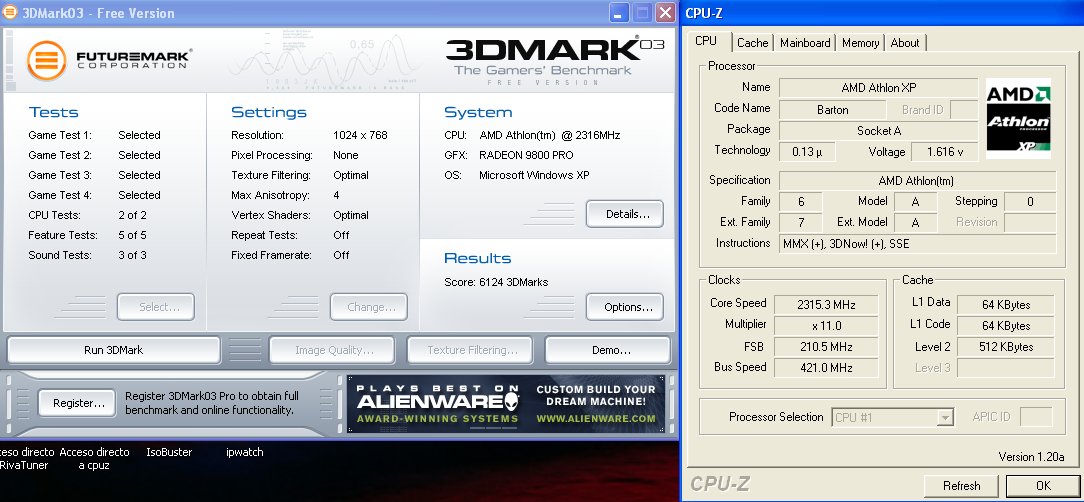Switch to the CPU tab in CPU-Z
This screenshot has width=1084, height=502.
click(706, 41)
